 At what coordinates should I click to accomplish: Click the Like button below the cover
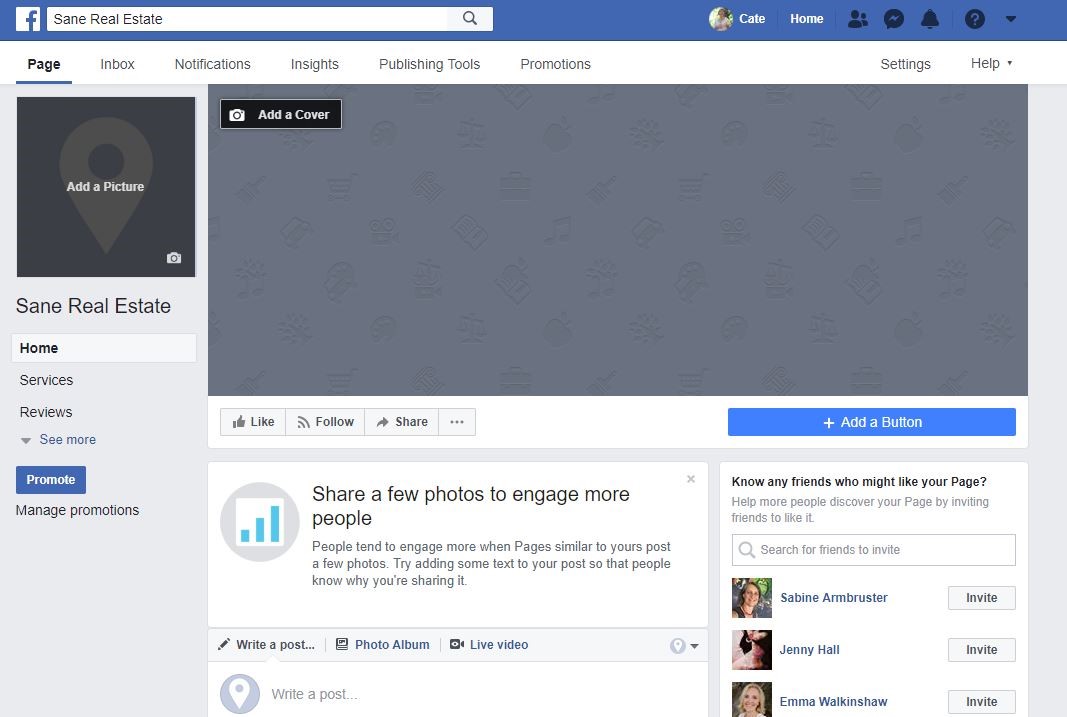coord(253,422)
